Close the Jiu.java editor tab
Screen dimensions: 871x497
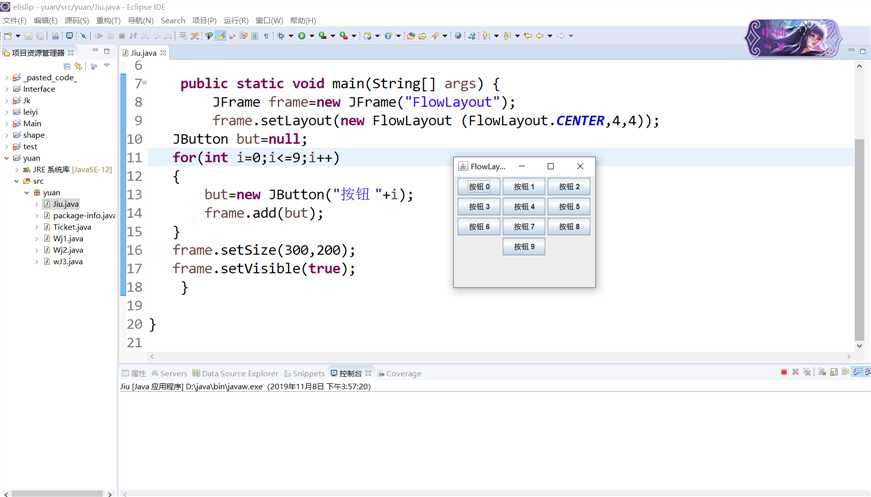(163, 53)
